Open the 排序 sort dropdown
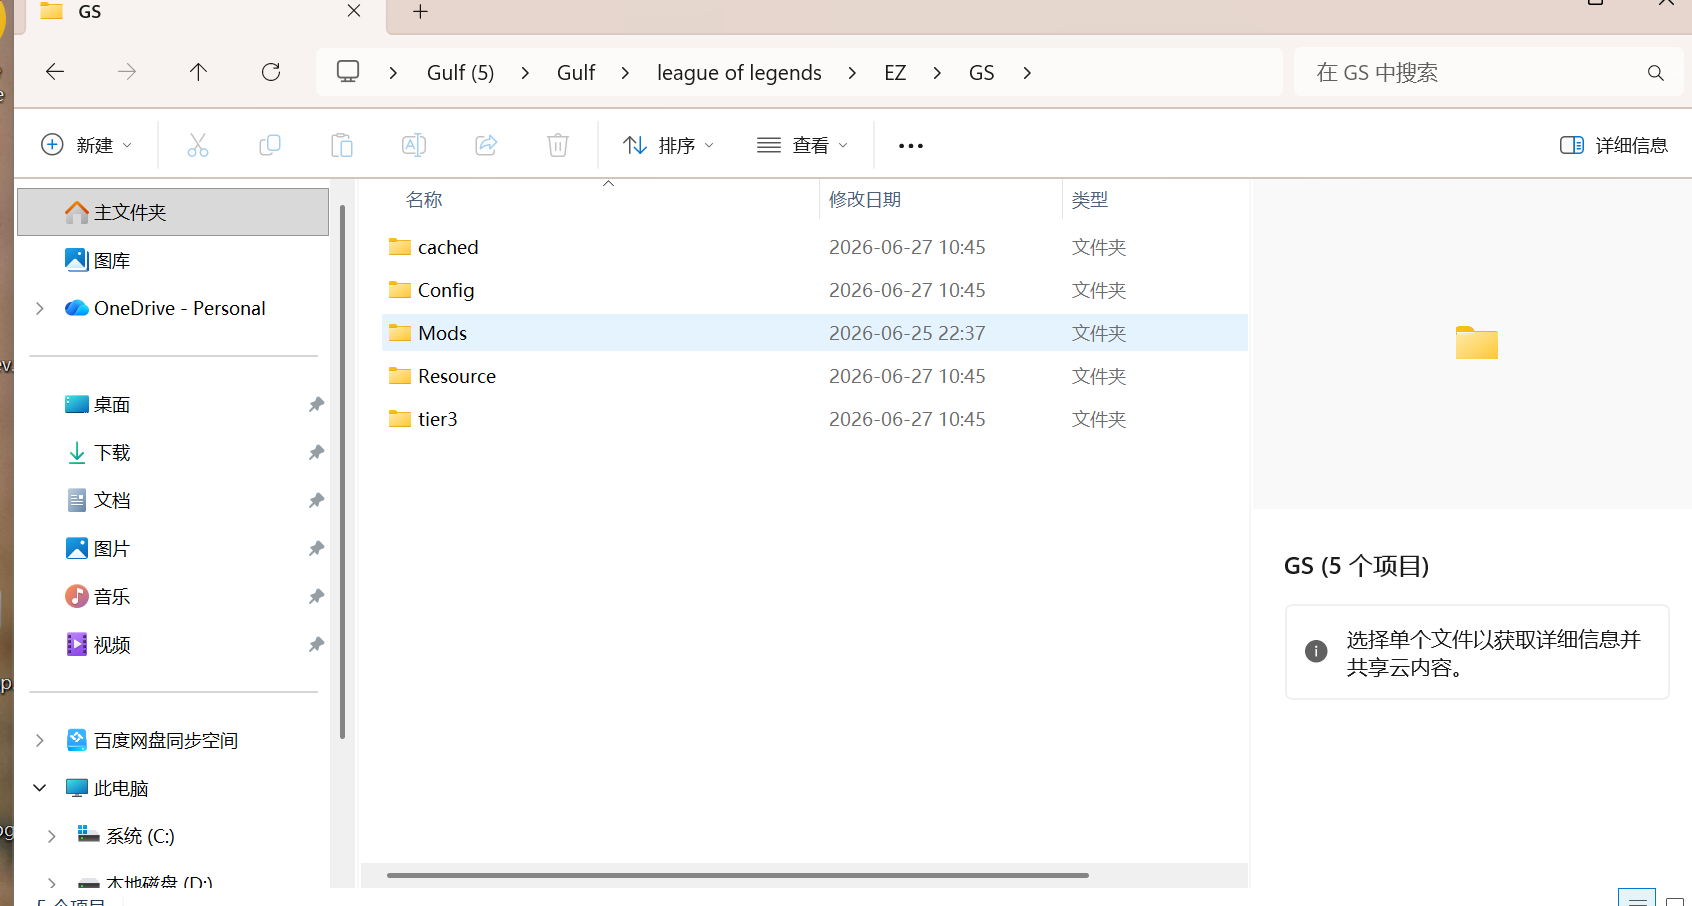This screenshot has height=906, width=1692. (668, 145)
